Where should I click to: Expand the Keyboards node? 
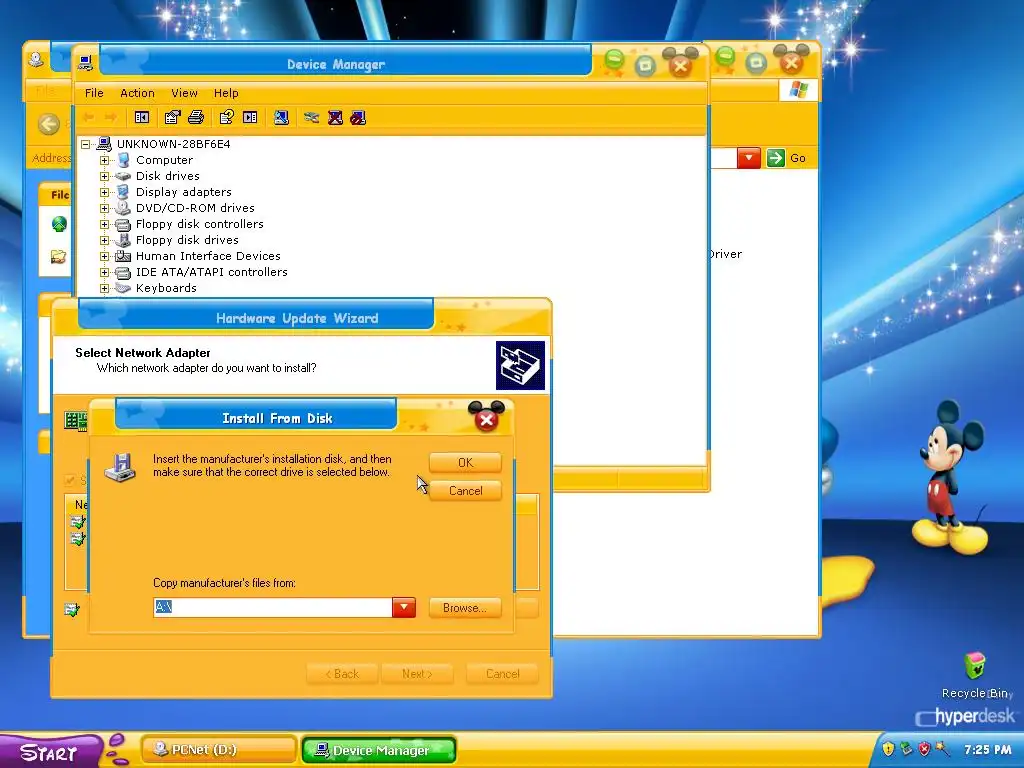[104, 288]
